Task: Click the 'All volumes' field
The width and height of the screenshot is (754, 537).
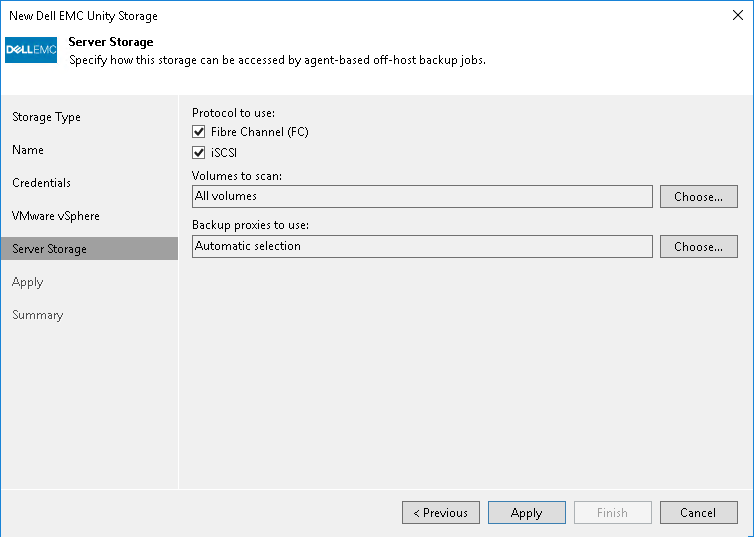Action: point(421,196)
